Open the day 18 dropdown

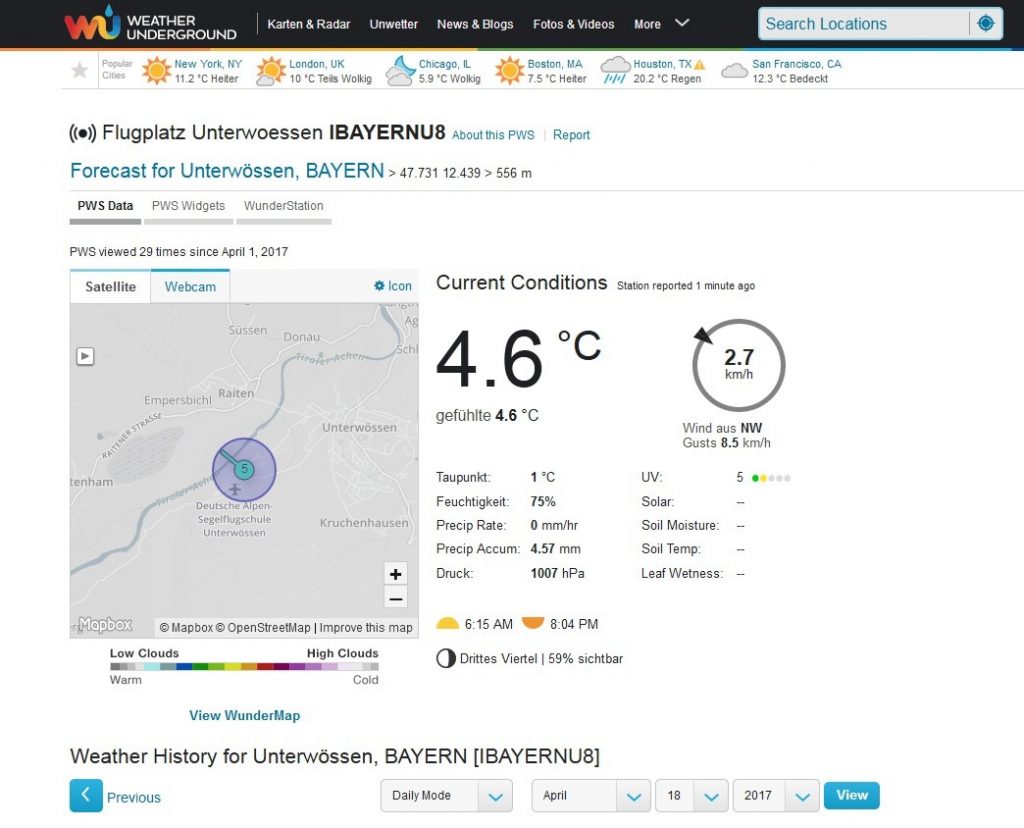coord(692,795)
